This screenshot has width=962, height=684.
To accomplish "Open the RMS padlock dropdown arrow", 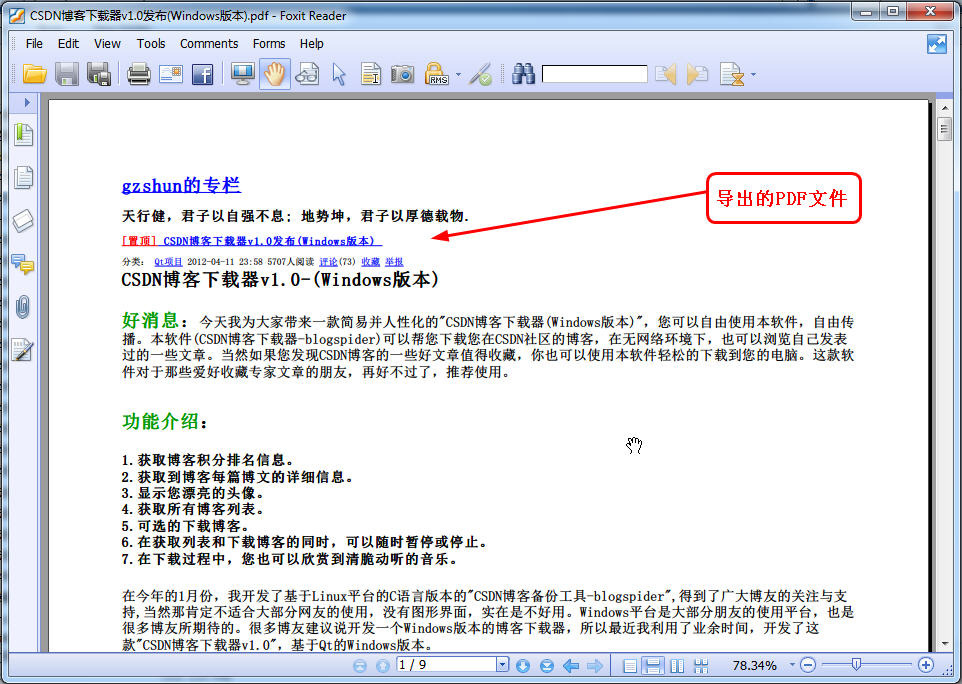I will click(458, 75).
